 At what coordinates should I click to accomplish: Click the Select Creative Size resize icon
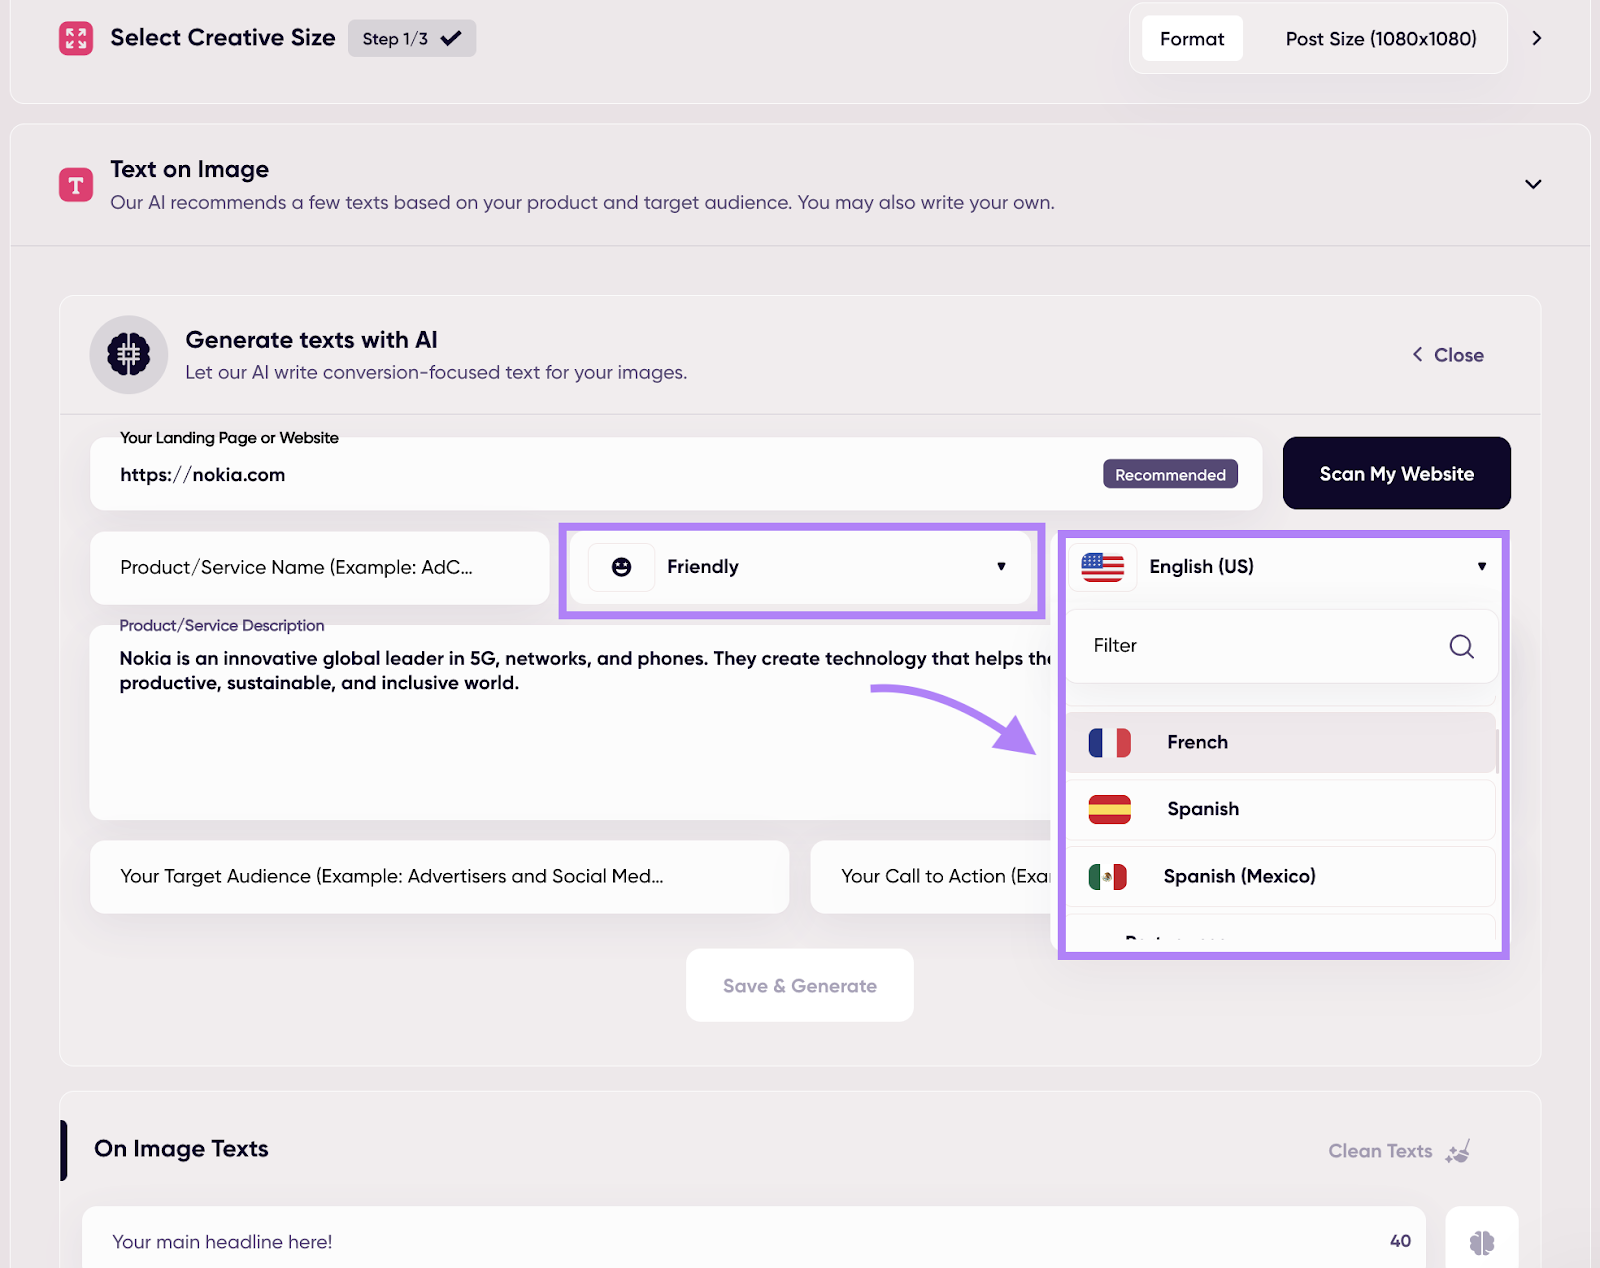coord(76,39)
